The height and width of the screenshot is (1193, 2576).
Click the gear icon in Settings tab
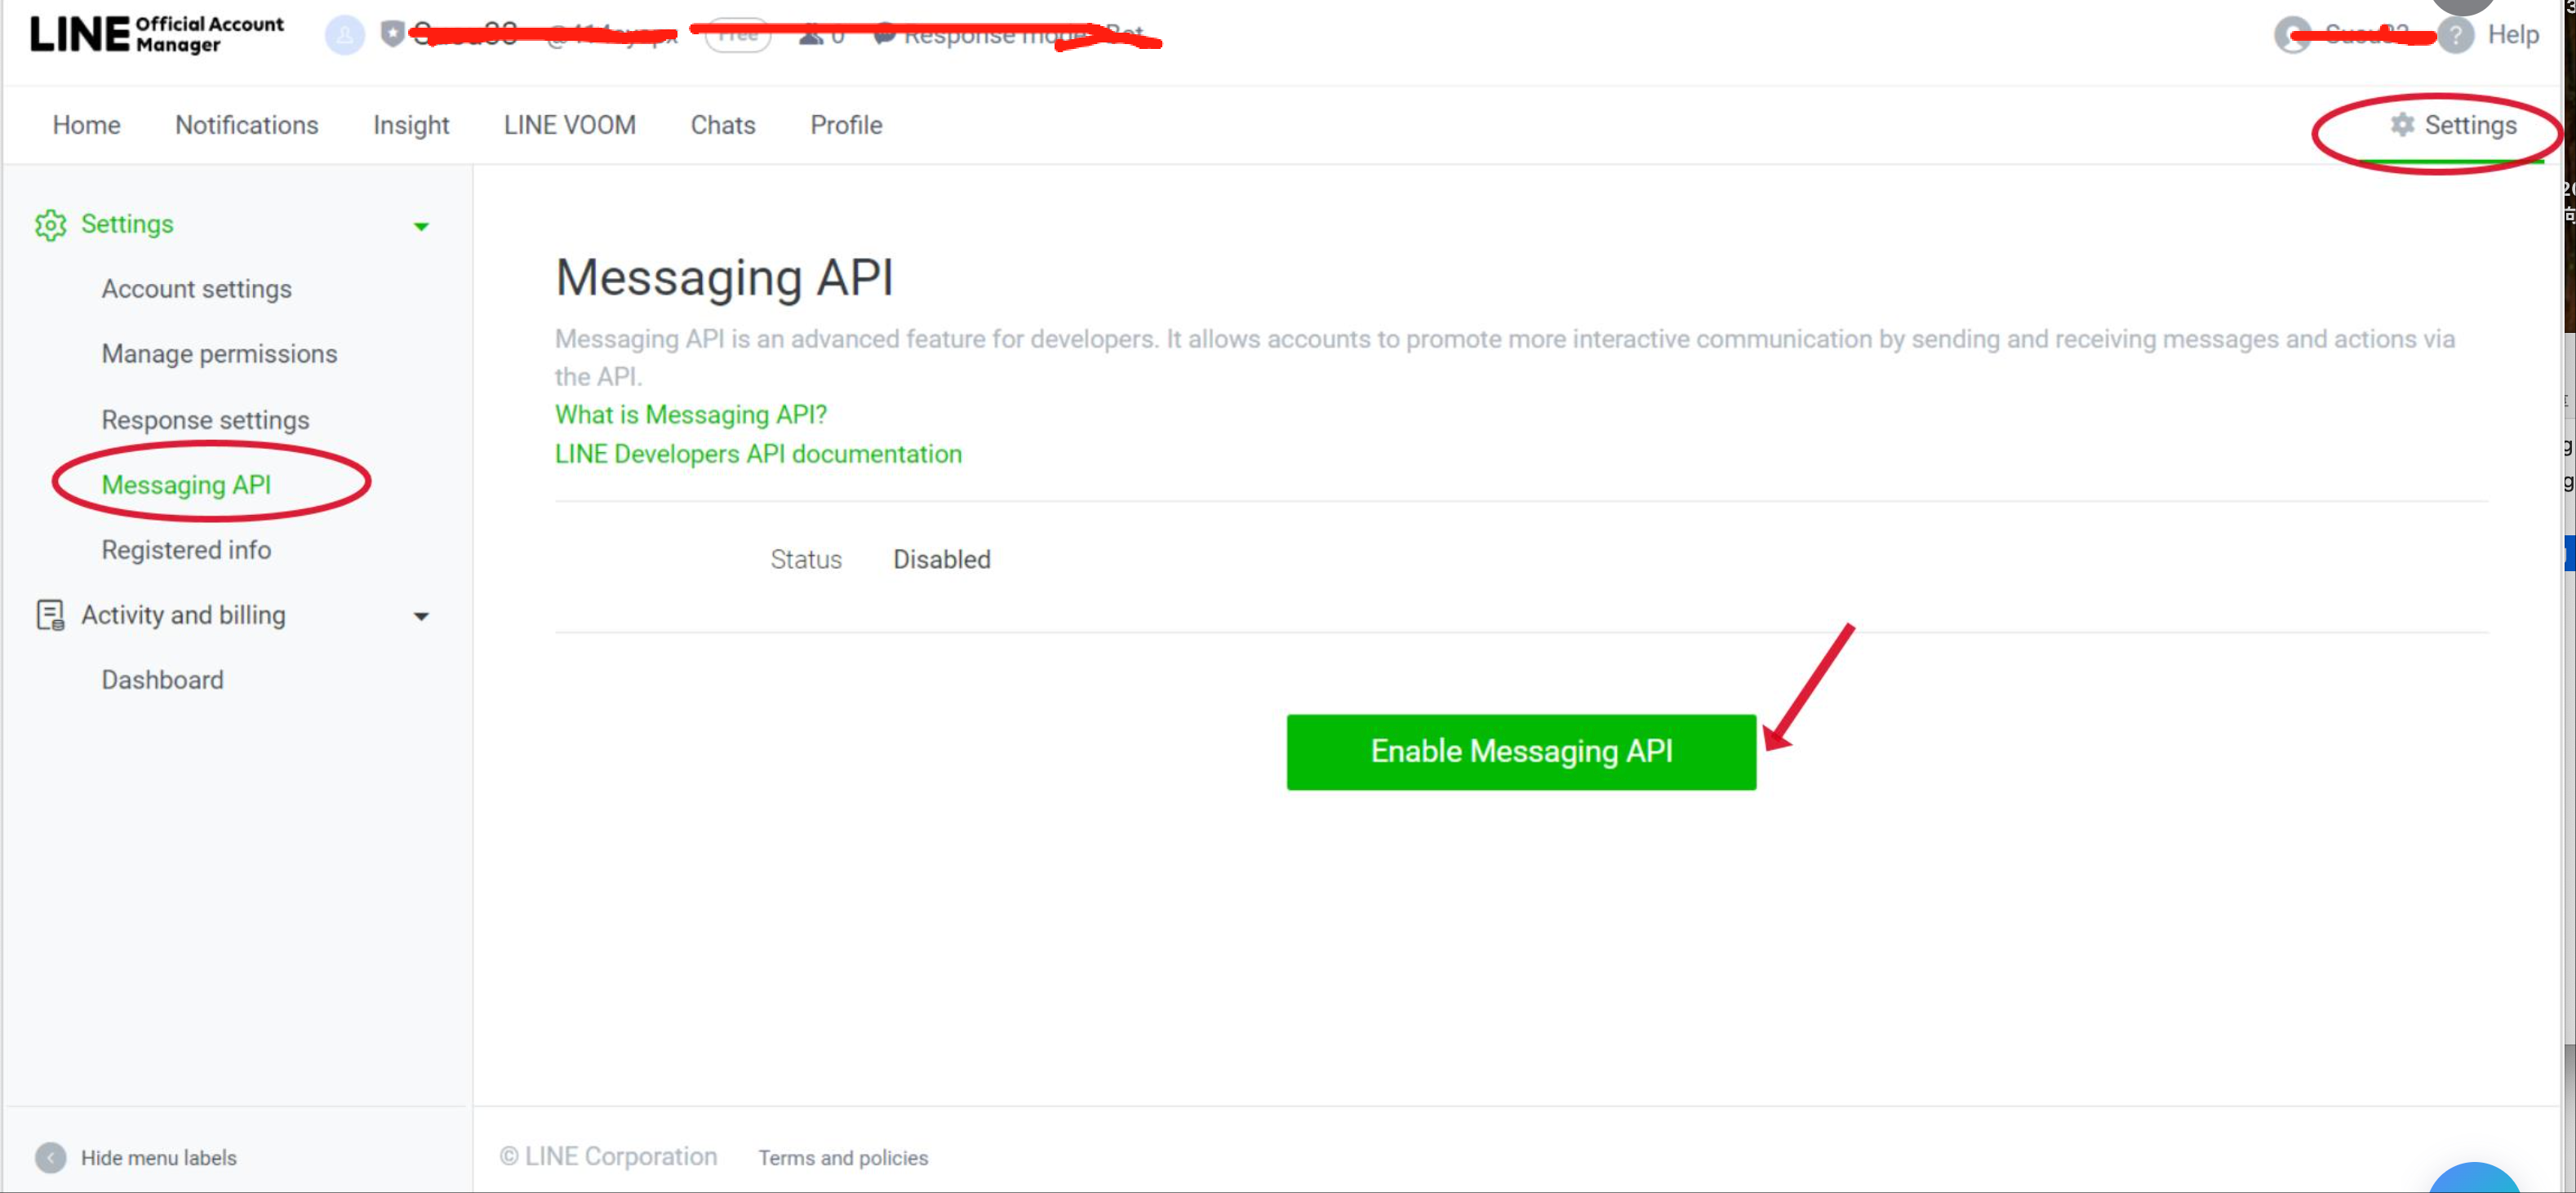2401,124
